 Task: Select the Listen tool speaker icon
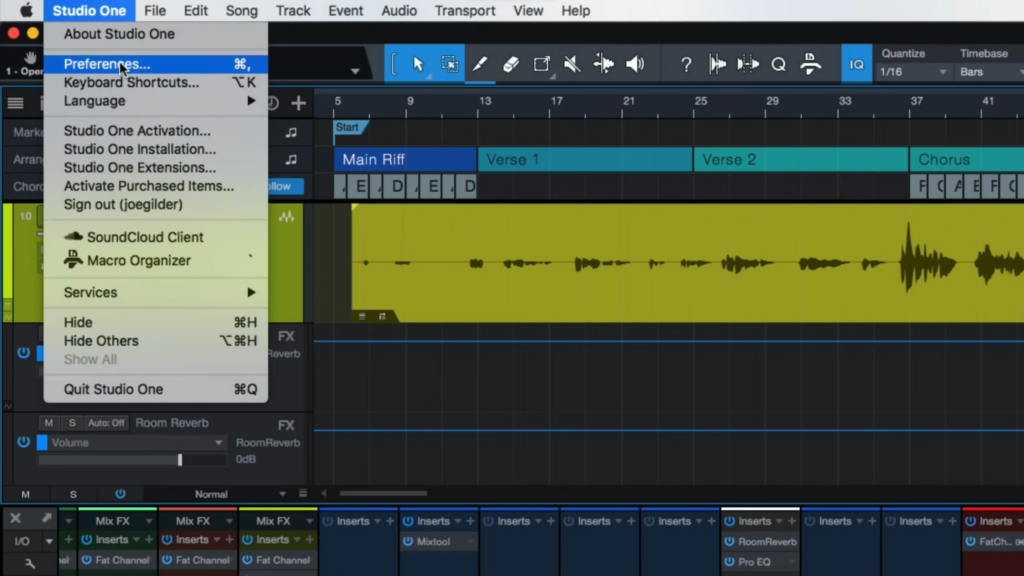click(x=635, y=64)
